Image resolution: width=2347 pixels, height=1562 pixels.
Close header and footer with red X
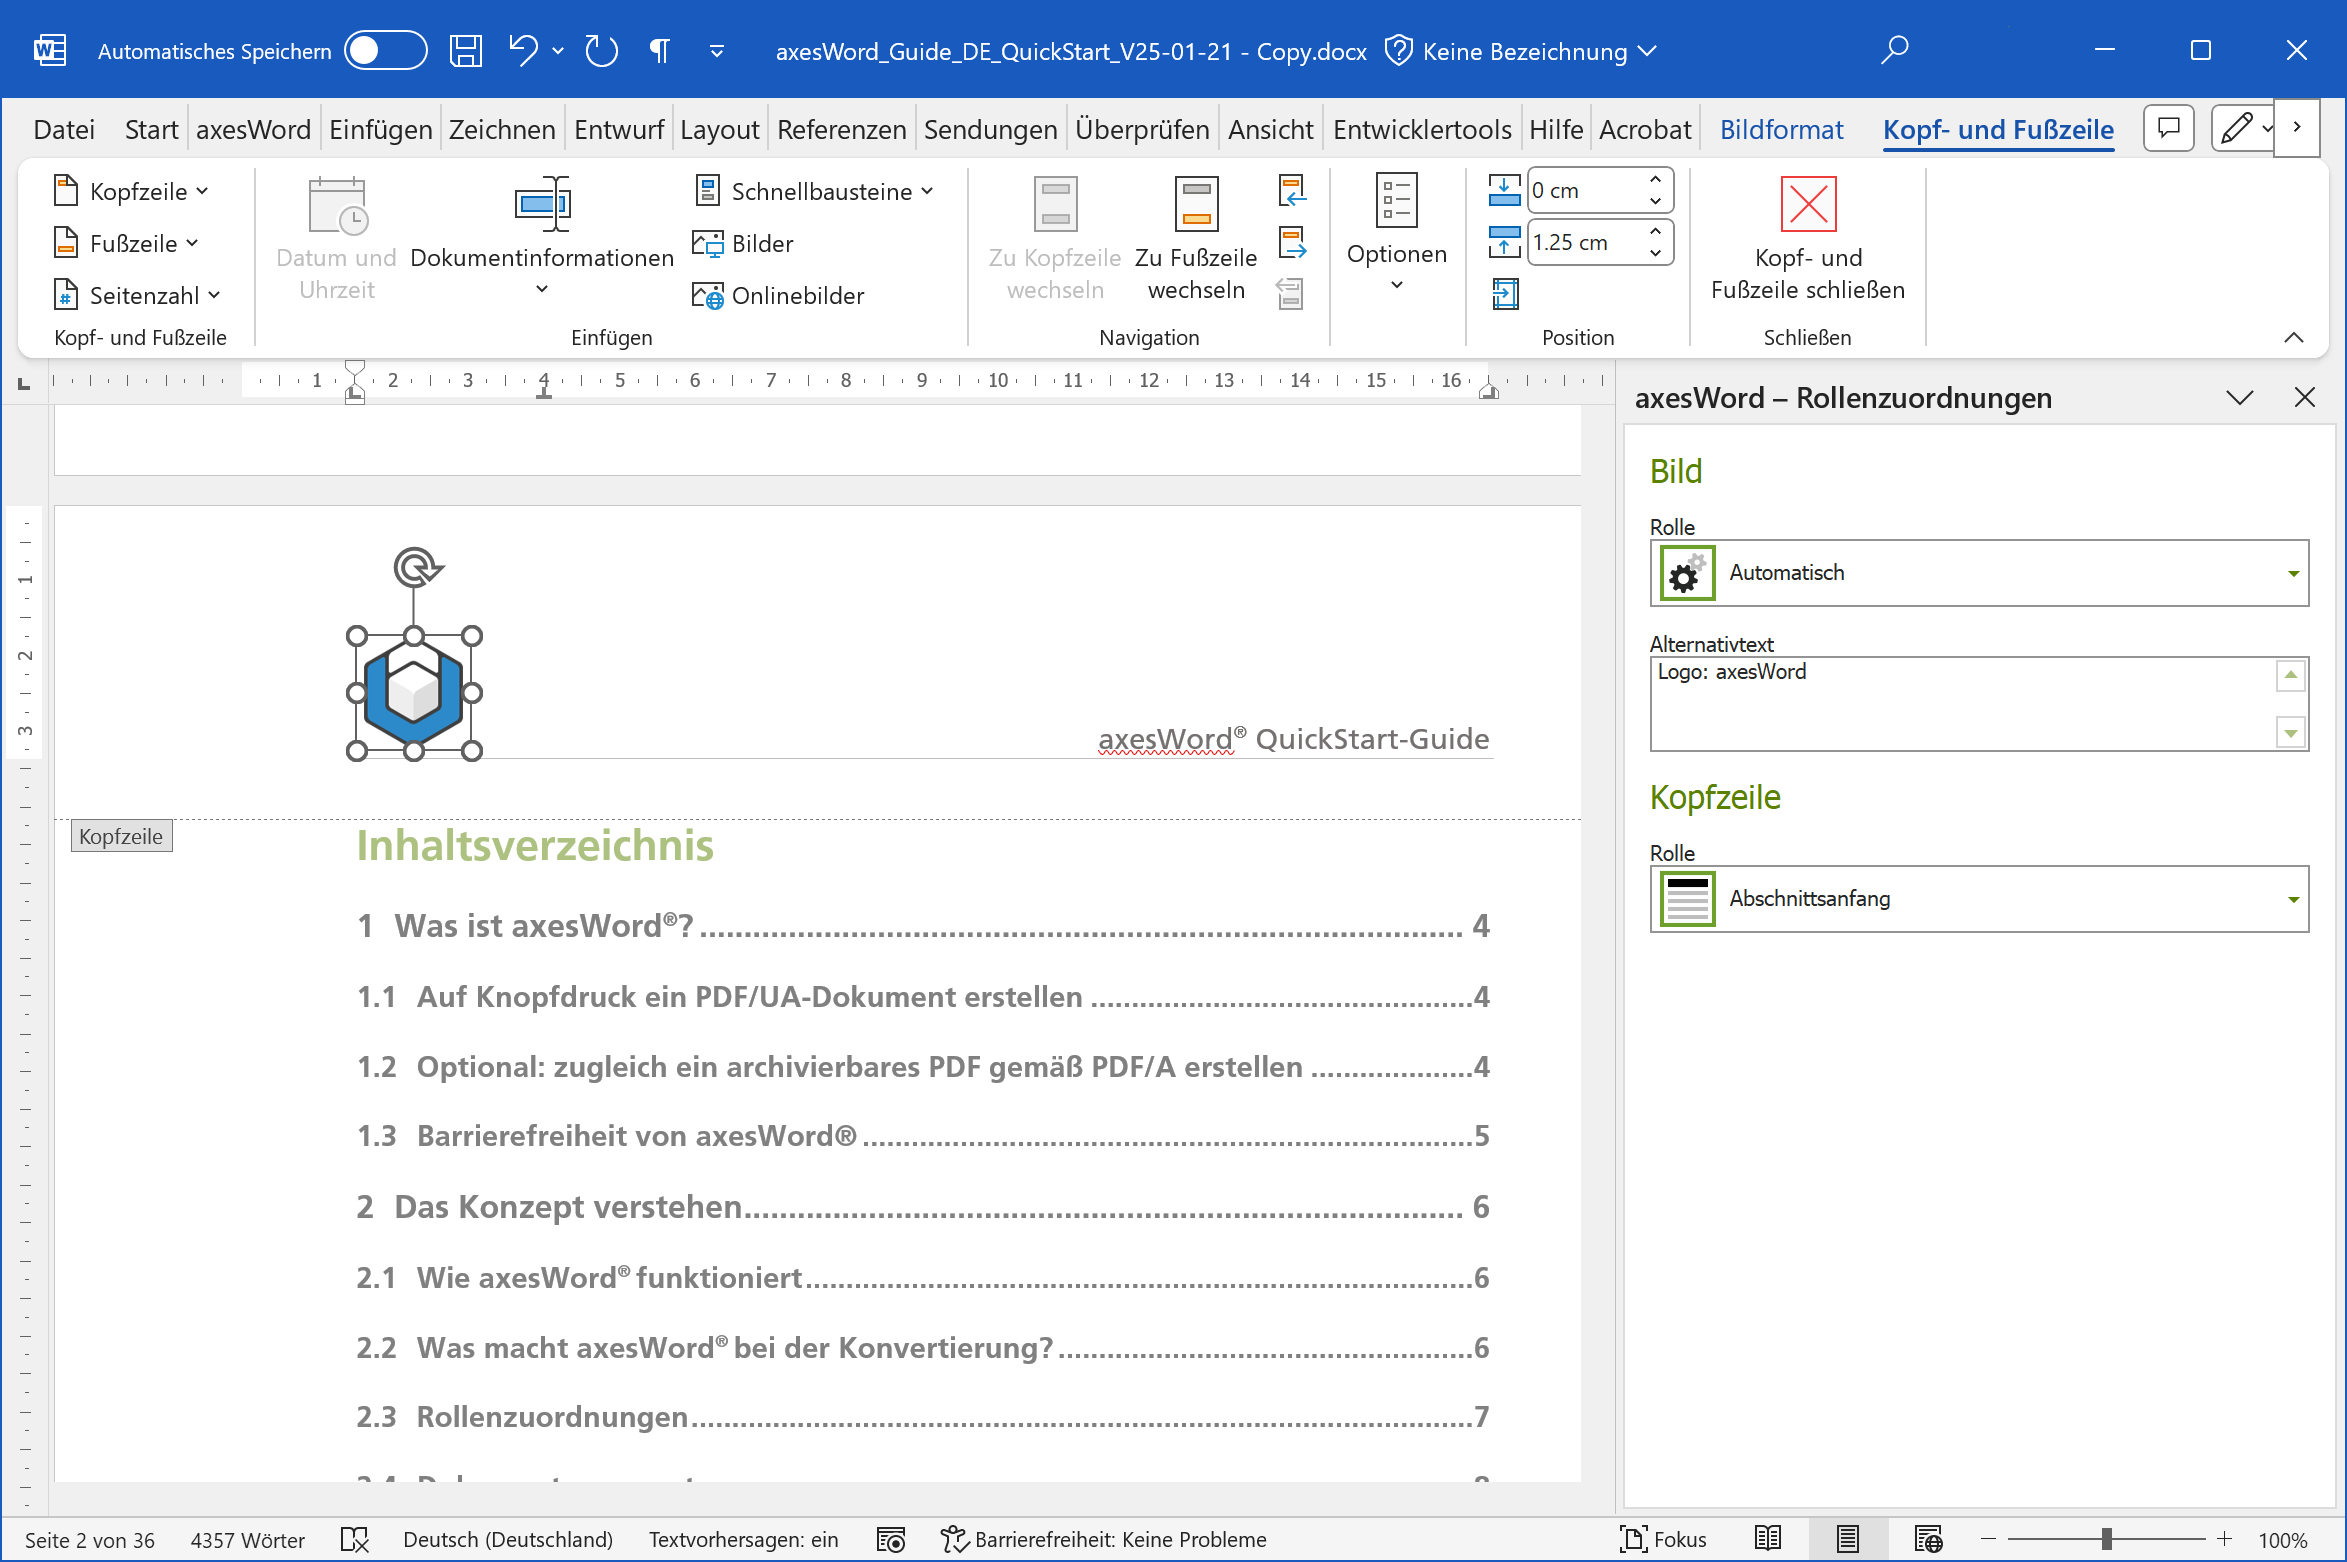click(1808, 240)
